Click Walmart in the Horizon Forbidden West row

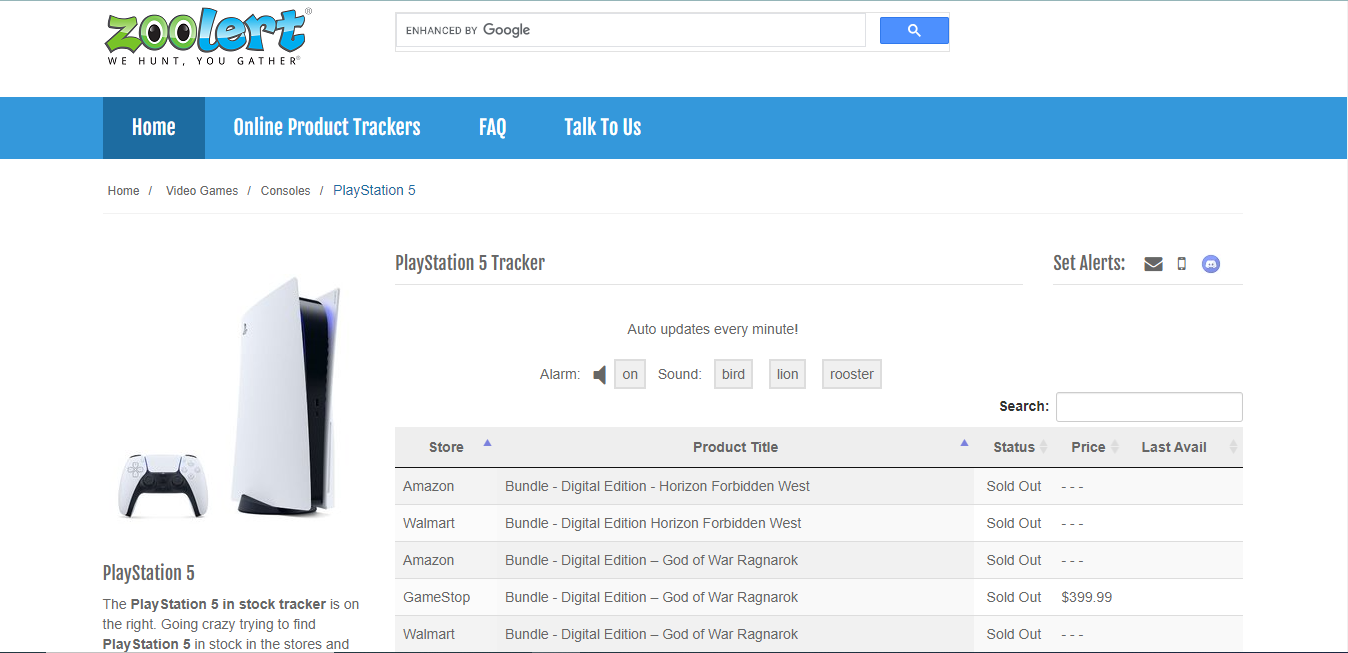point(429,523)
